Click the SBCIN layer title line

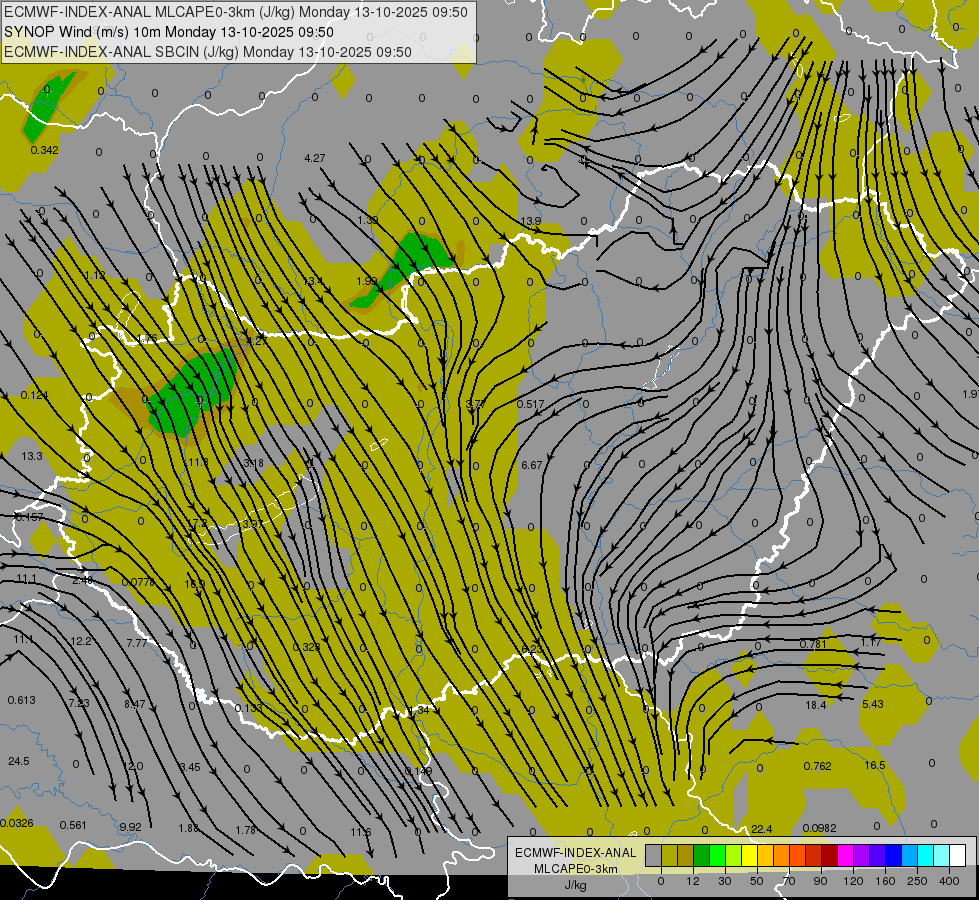coord(208,52)
